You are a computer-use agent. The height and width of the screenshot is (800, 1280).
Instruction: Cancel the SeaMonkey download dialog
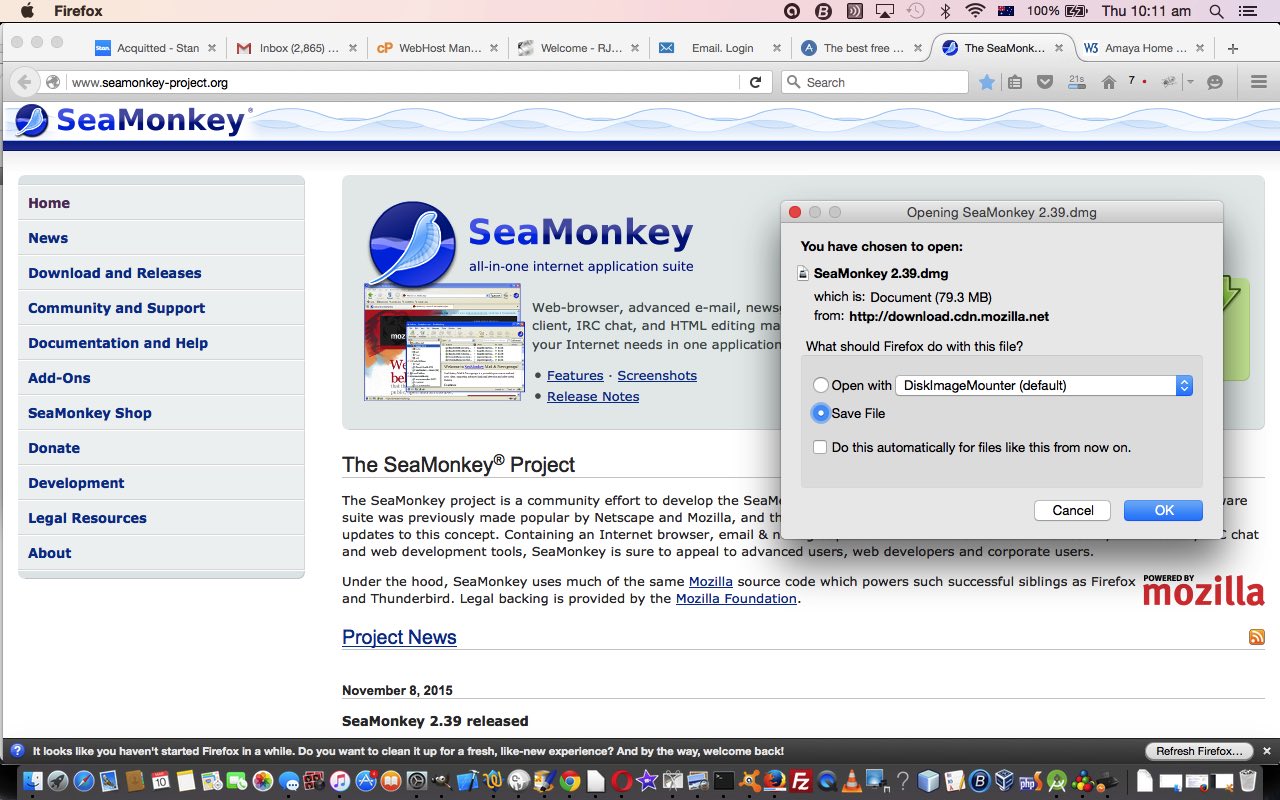pos(1073,510)
